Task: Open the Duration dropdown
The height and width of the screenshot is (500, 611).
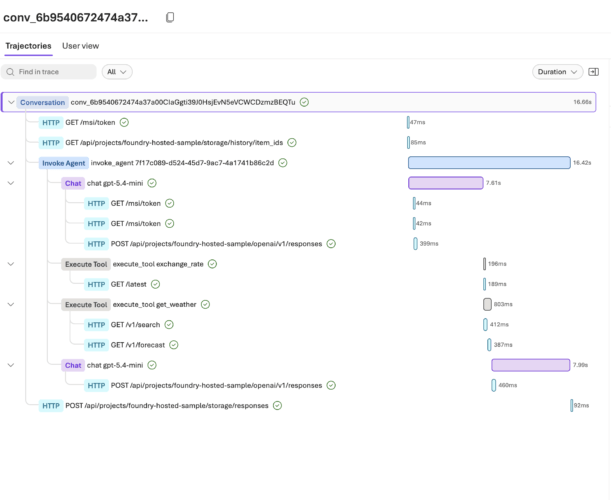Action: click(557, 72)
